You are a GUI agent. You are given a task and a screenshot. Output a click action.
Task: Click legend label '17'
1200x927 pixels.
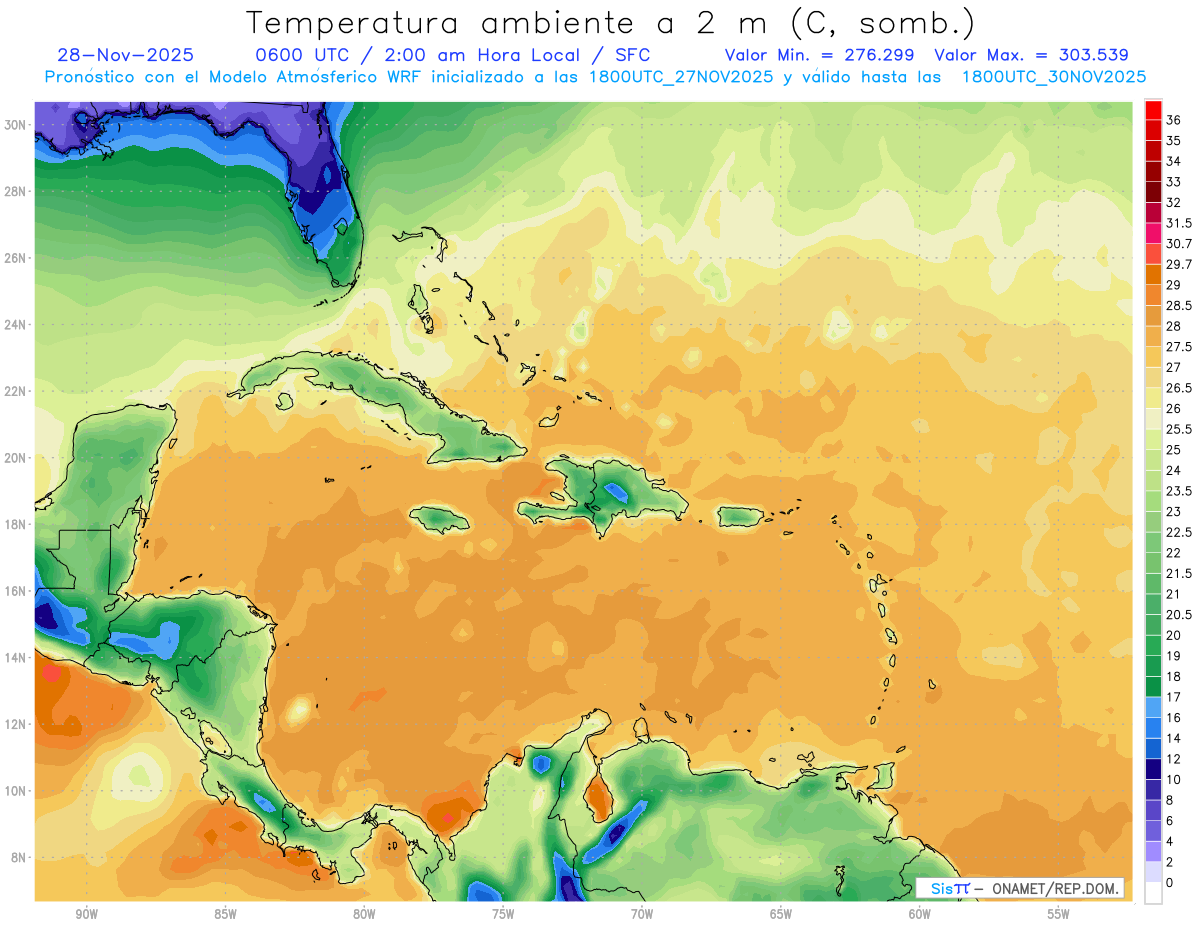tap(1174, 697)
